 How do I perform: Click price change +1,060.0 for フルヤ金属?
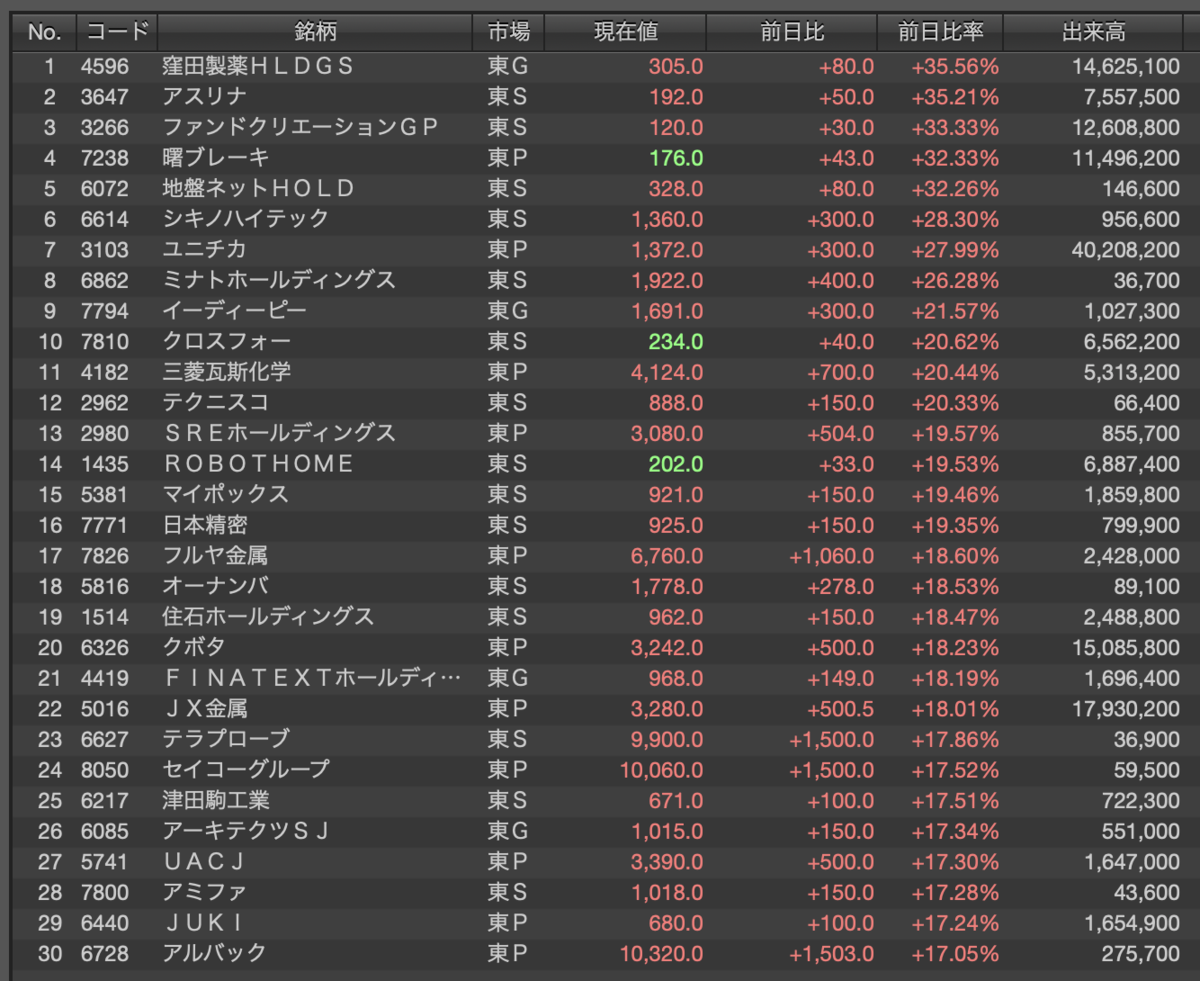coord(832,555)
